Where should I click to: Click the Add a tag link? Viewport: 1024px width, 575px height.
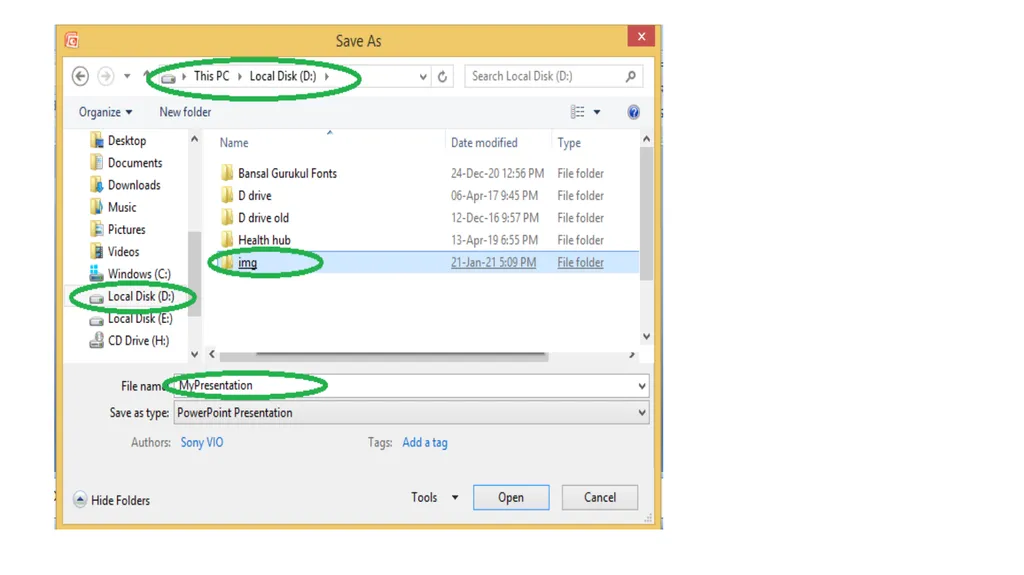point(424,442)
